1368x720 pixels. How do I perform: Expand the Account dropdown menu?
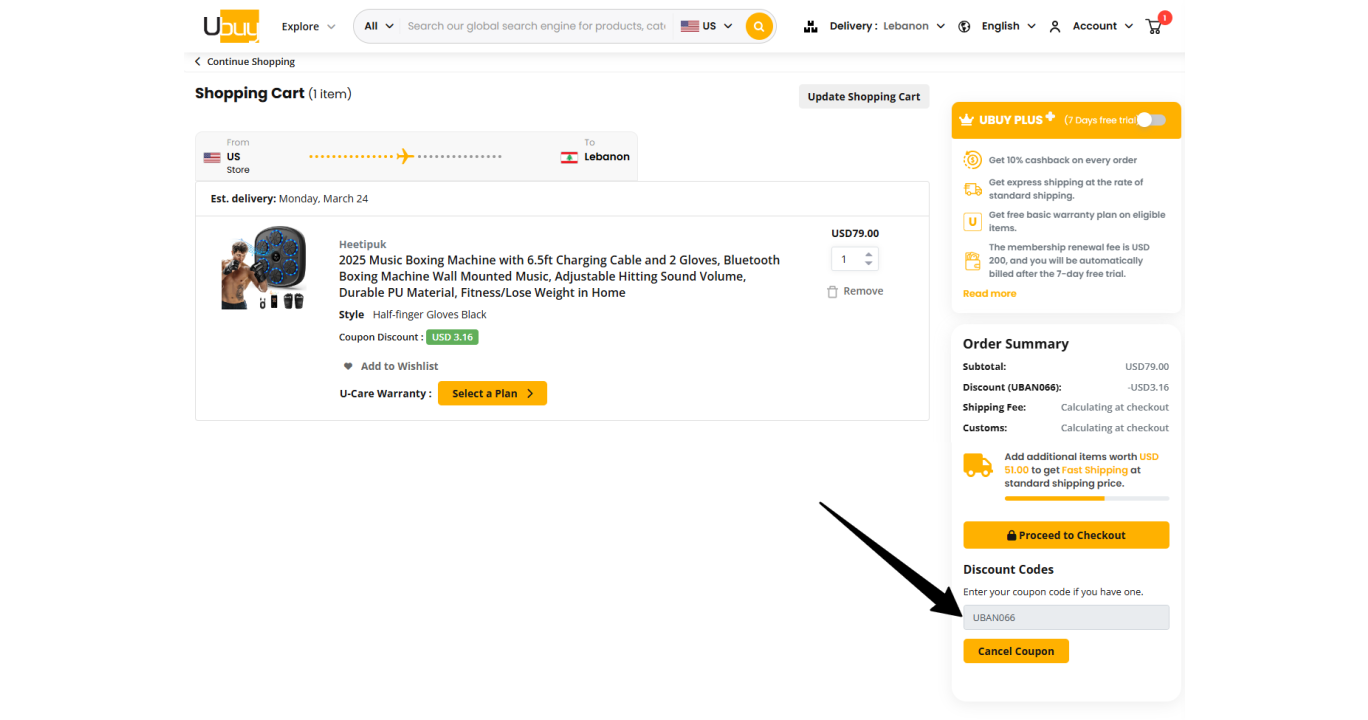[x=1103, y=26]
